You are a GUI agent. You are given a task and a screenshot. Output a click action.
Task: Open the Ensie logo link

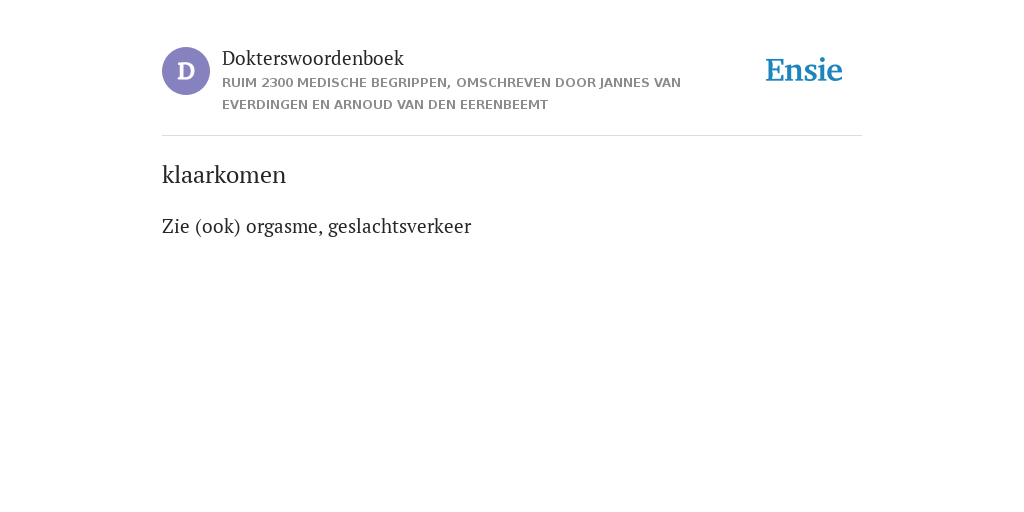pos(804,70)
